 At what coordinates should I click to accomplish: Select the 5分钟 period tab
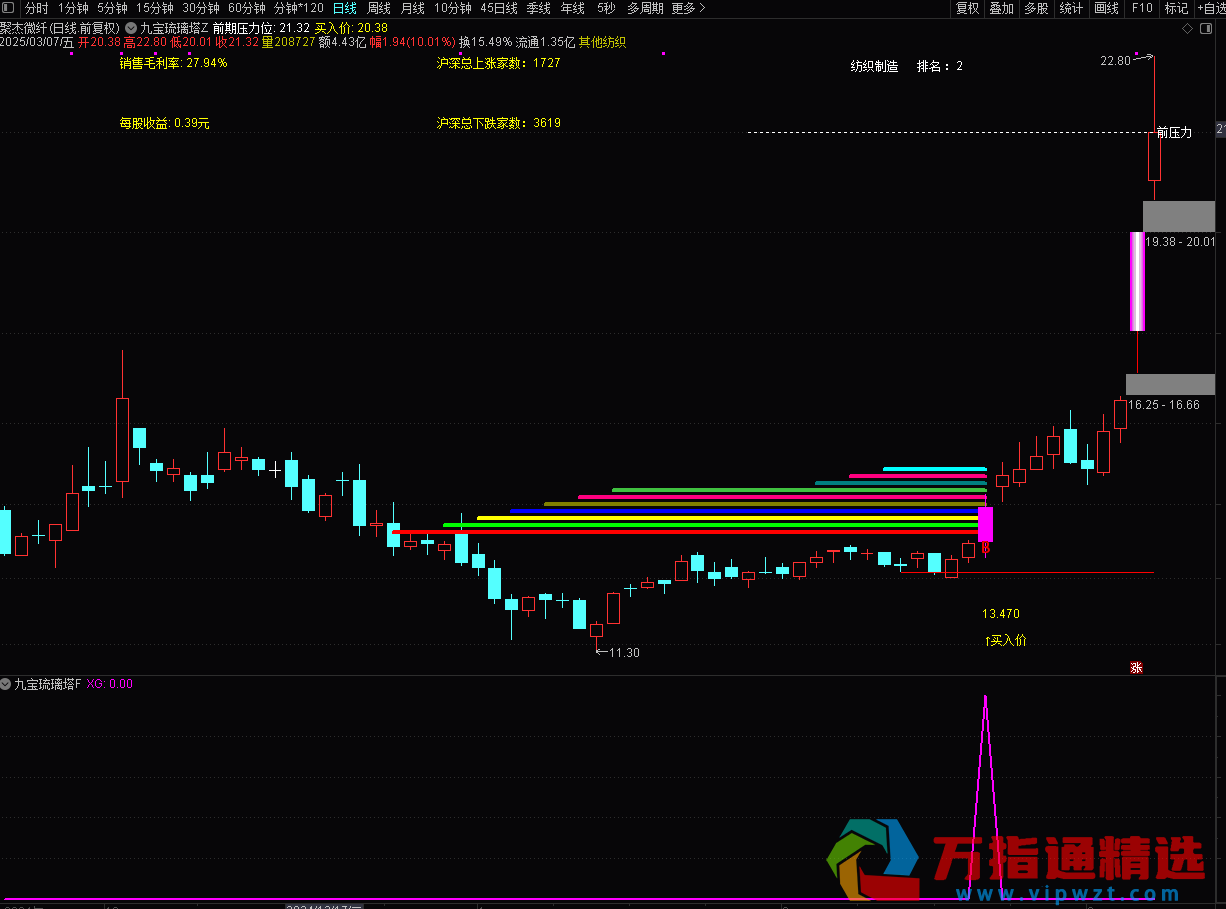tap(112, 8)
